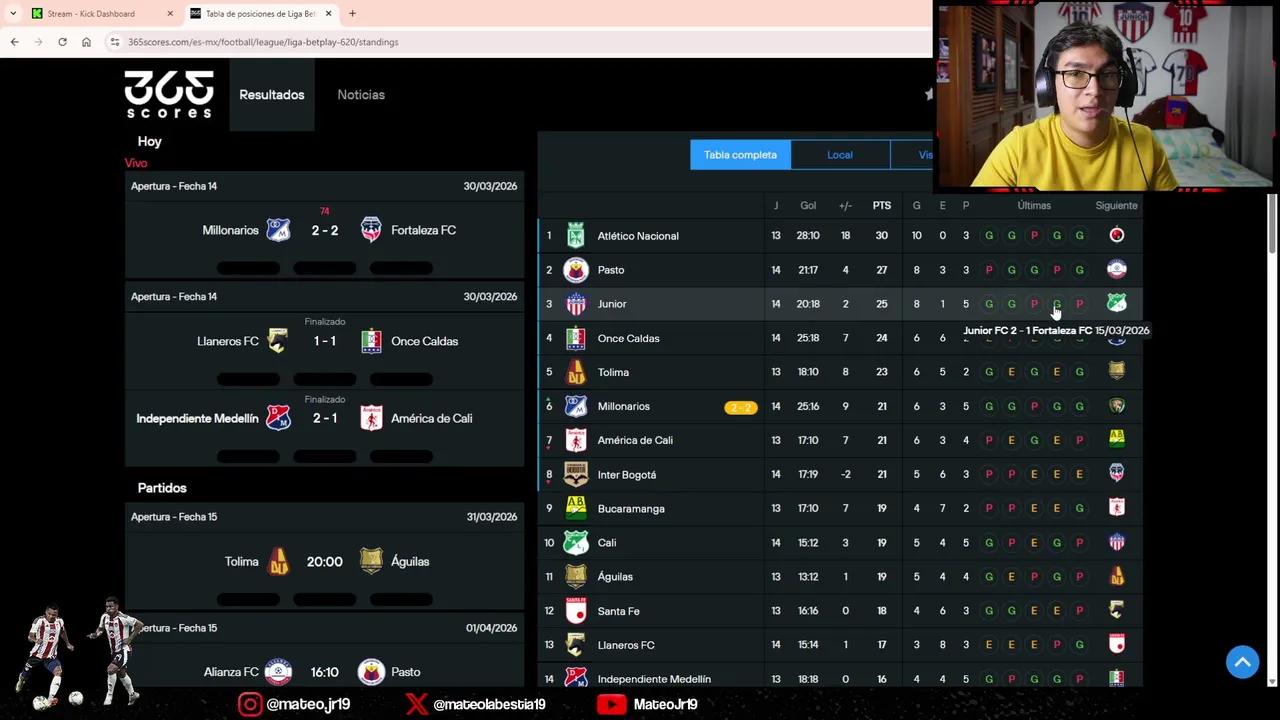Click the Gol column header
1280x720 pixels.
click(x=808, y=206)
